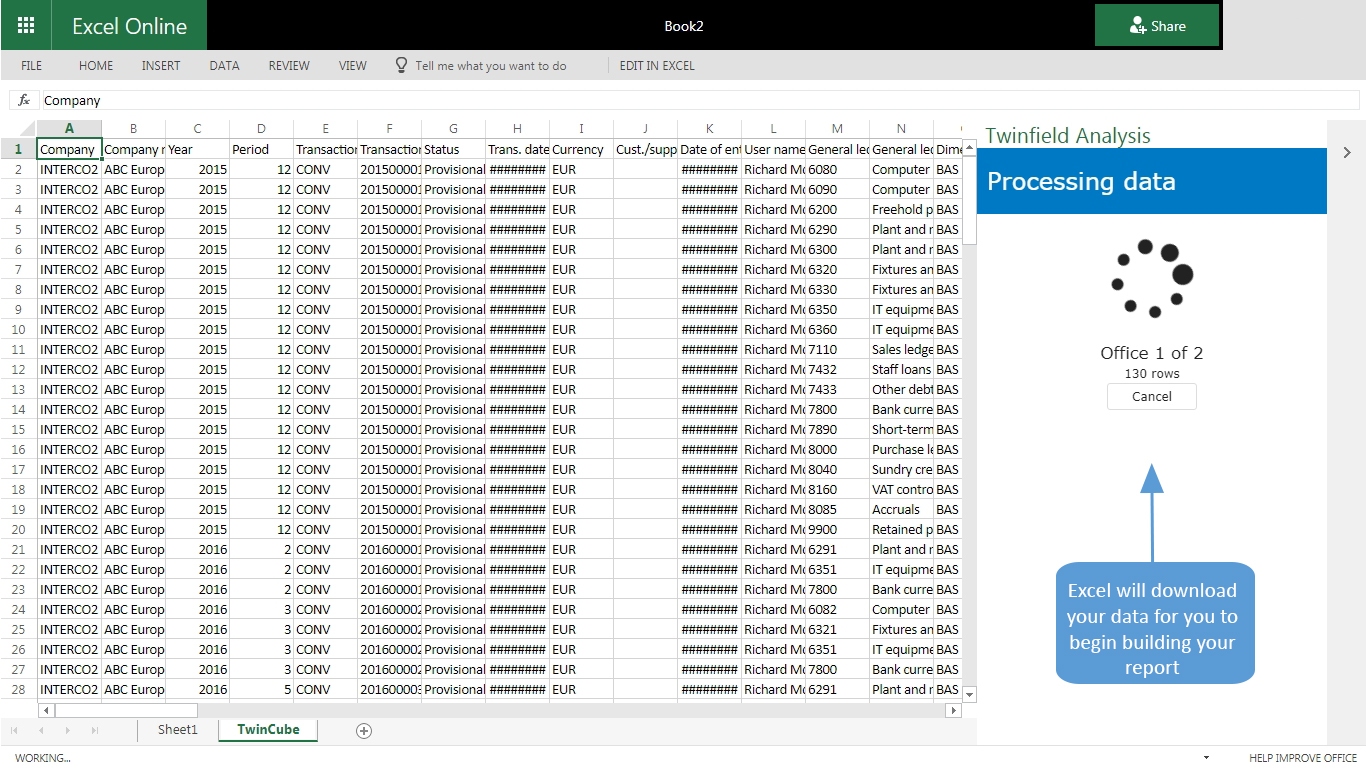
Task: Select the VIEW ribbon tab
Action: (353, 66)
